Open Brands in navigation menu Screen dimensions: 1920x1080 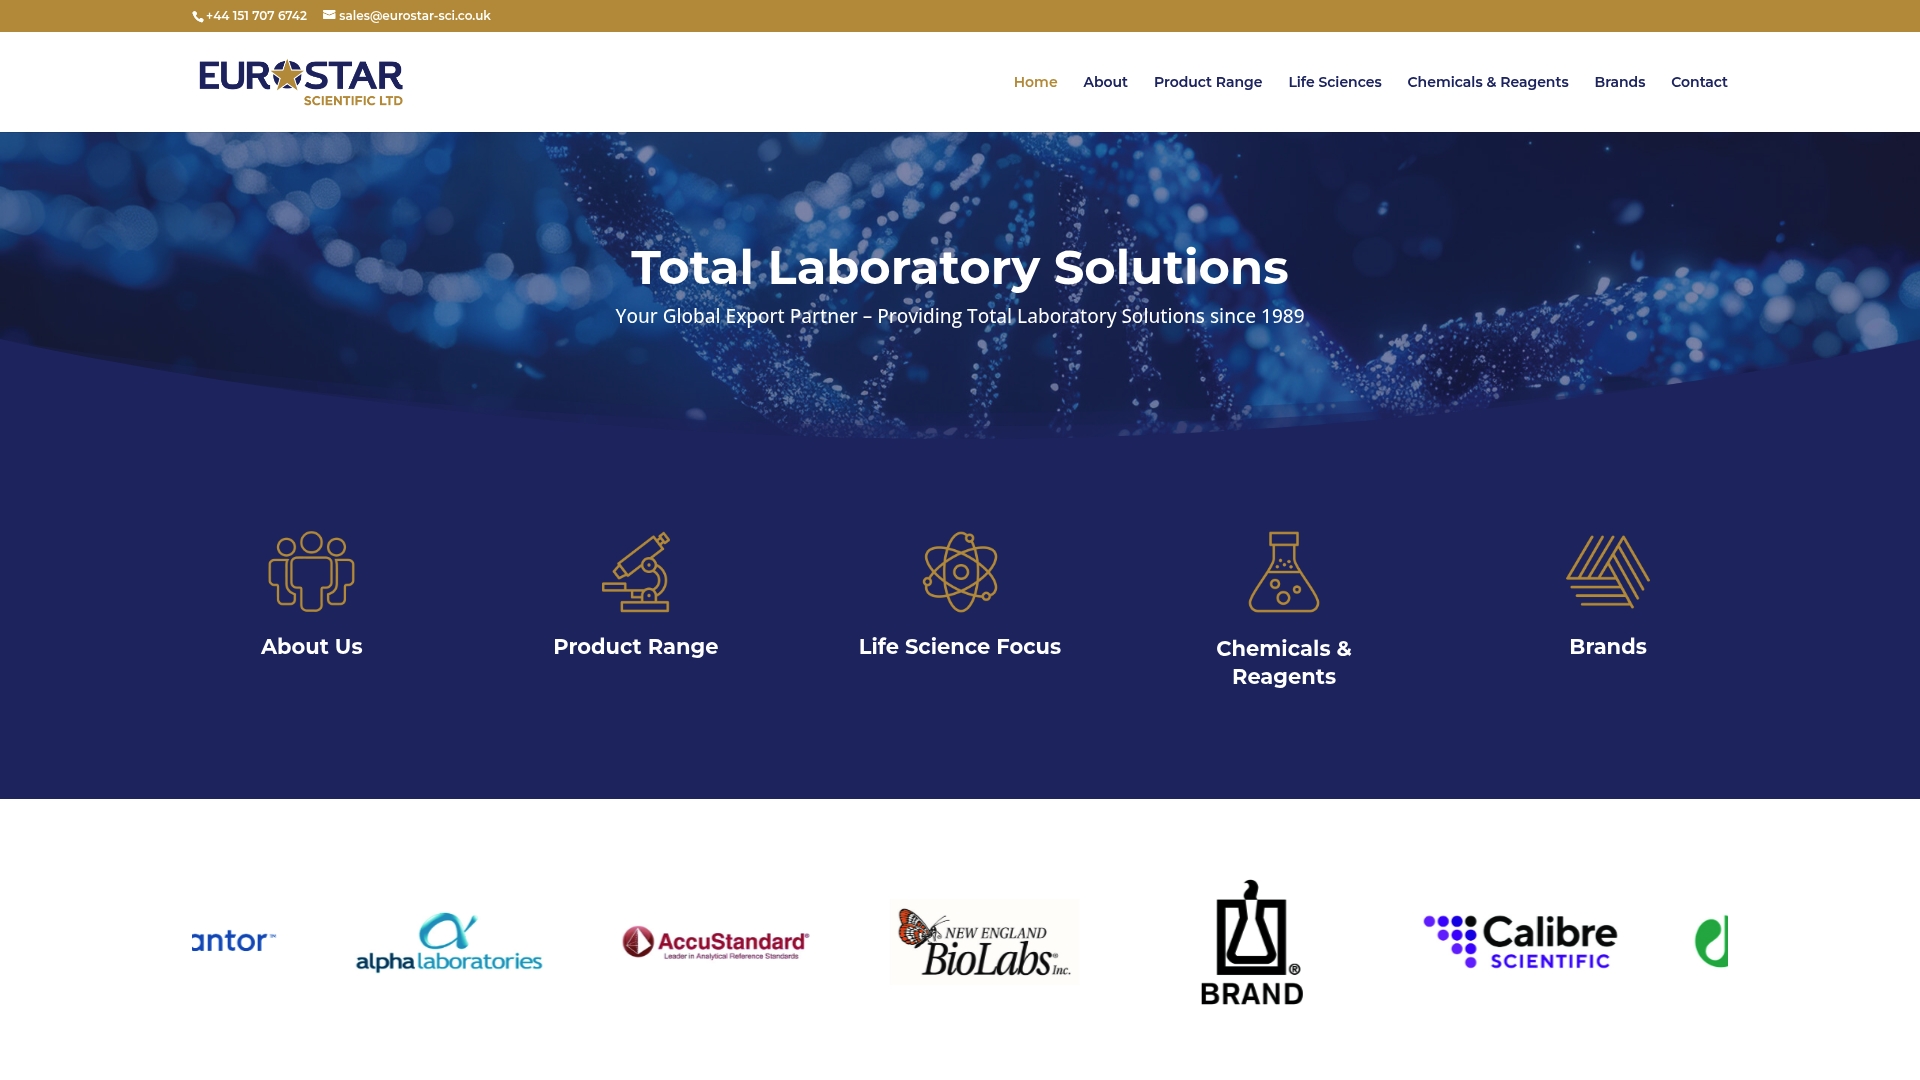coord(1620,82)
